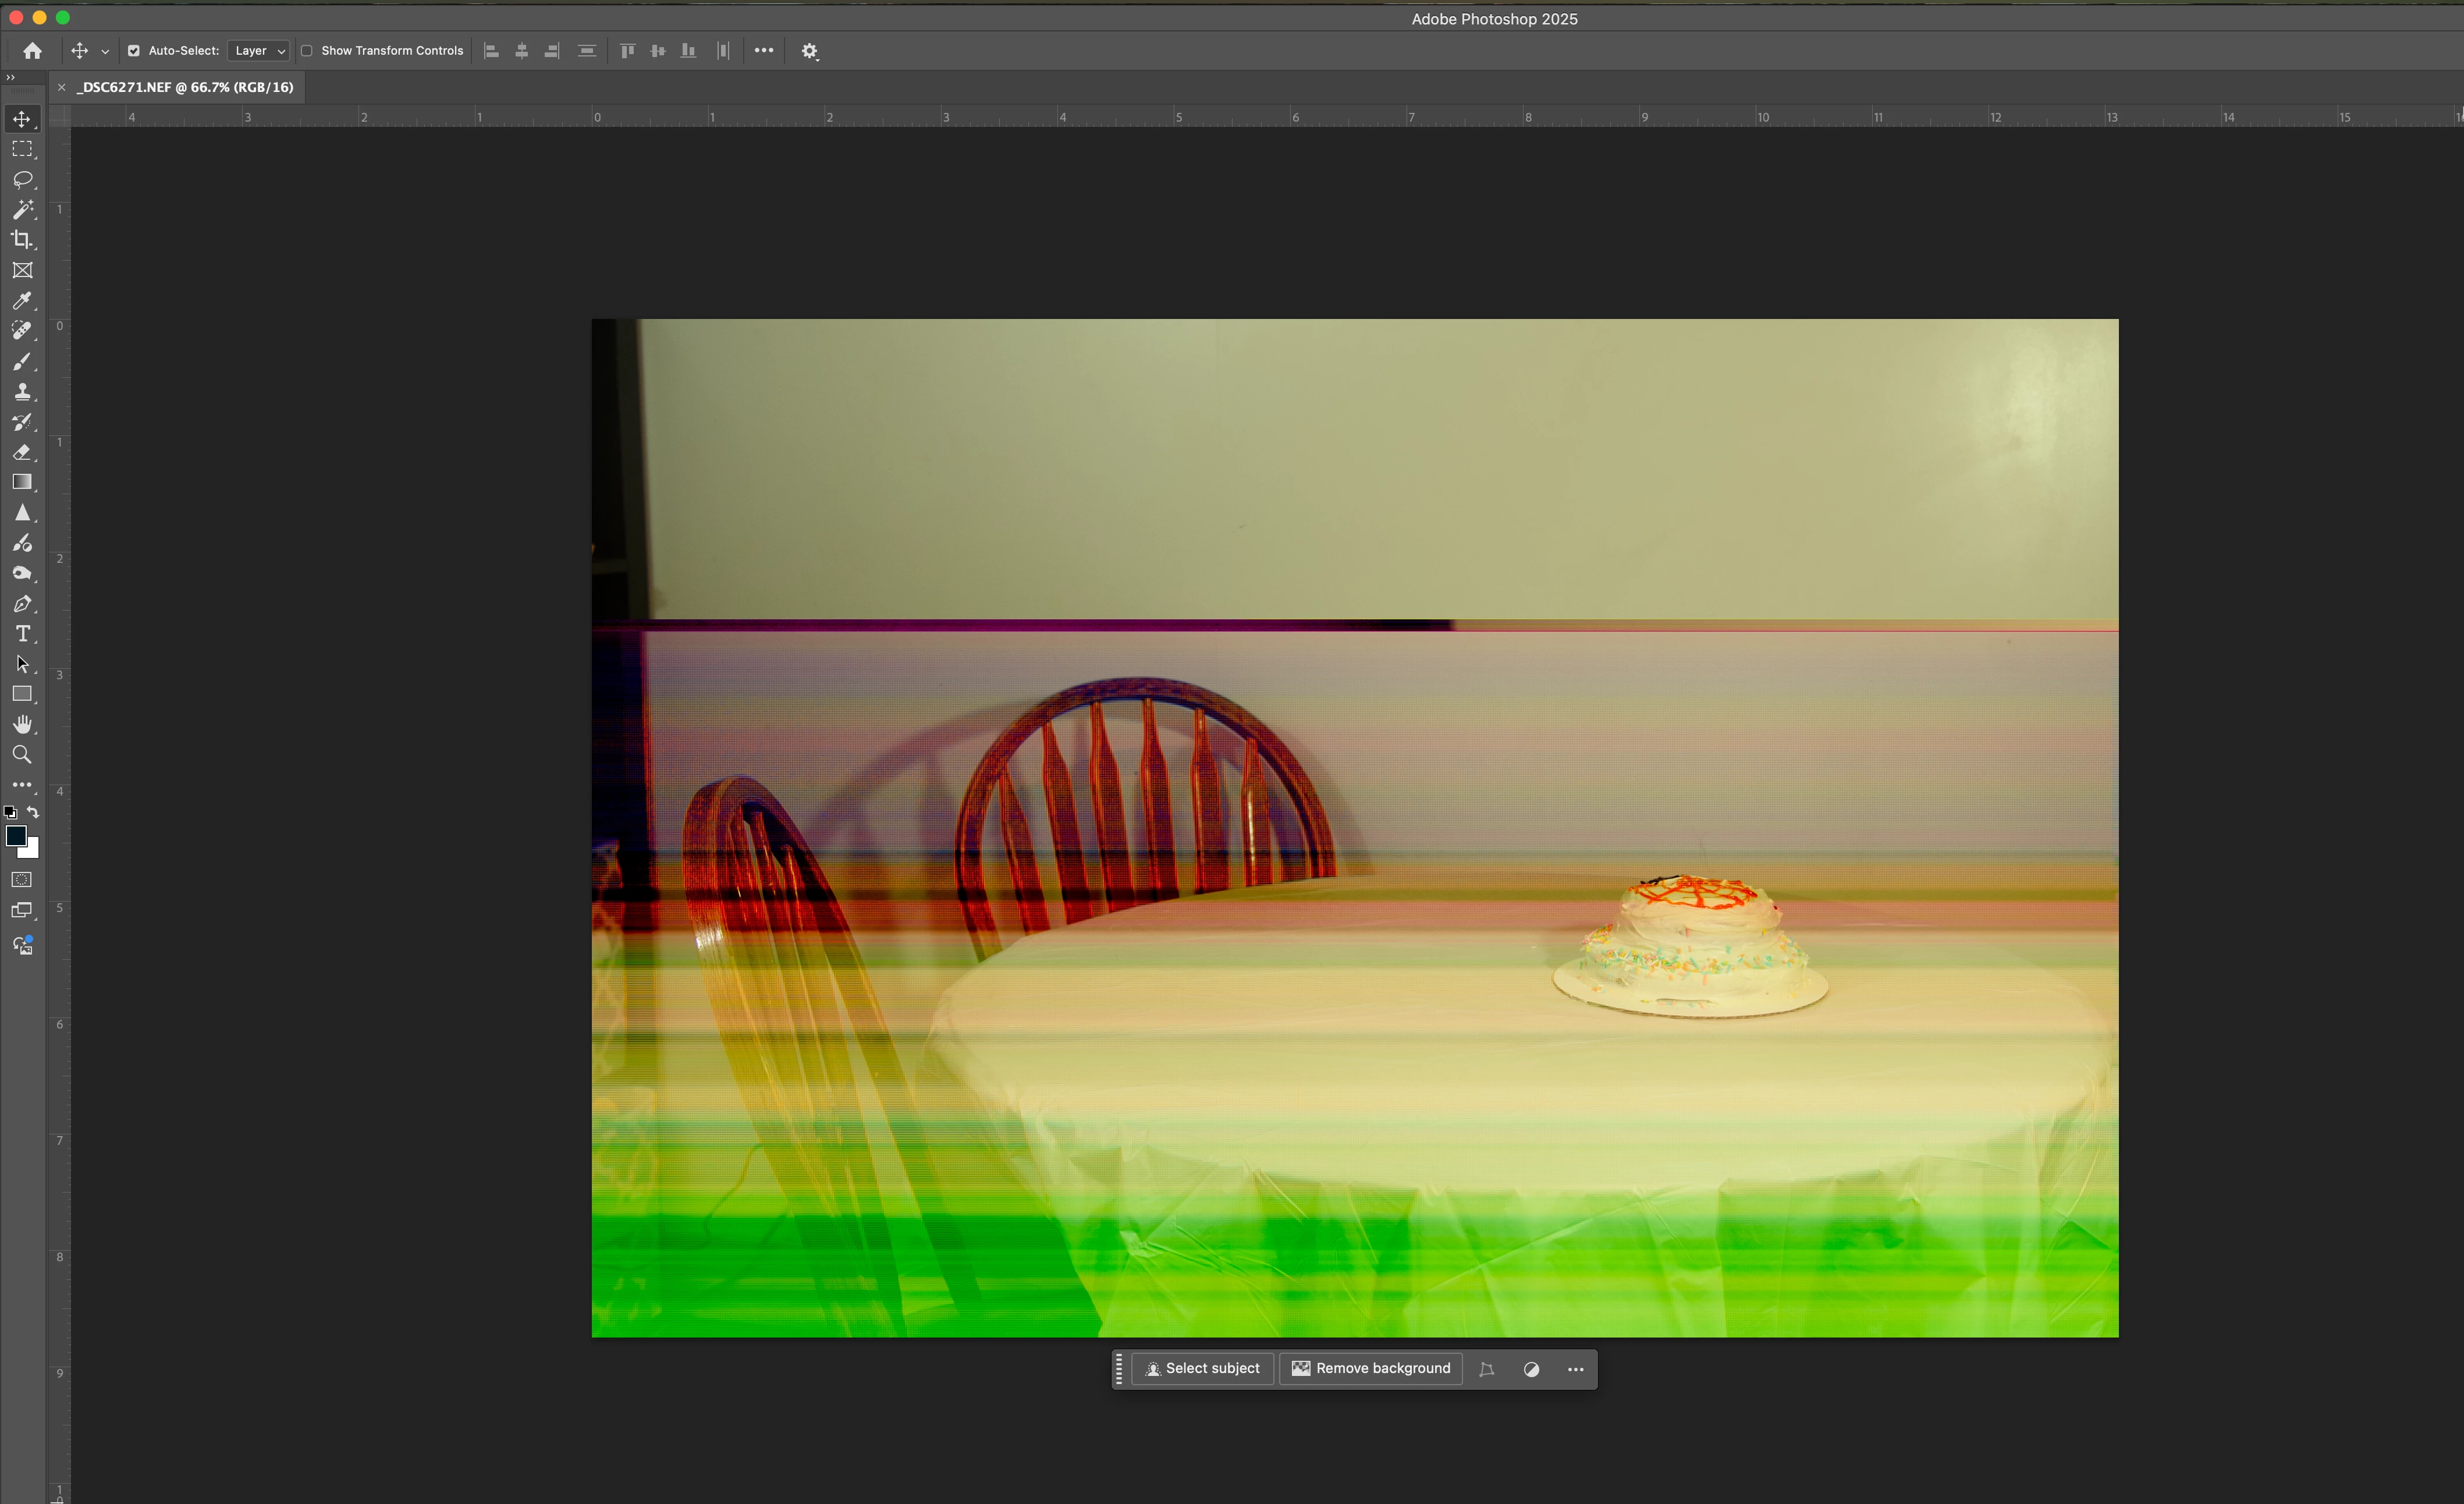2464x1504 pixels.
Task: Select the Pen tool
Action: pyautogui.click(x=22, y=604)
